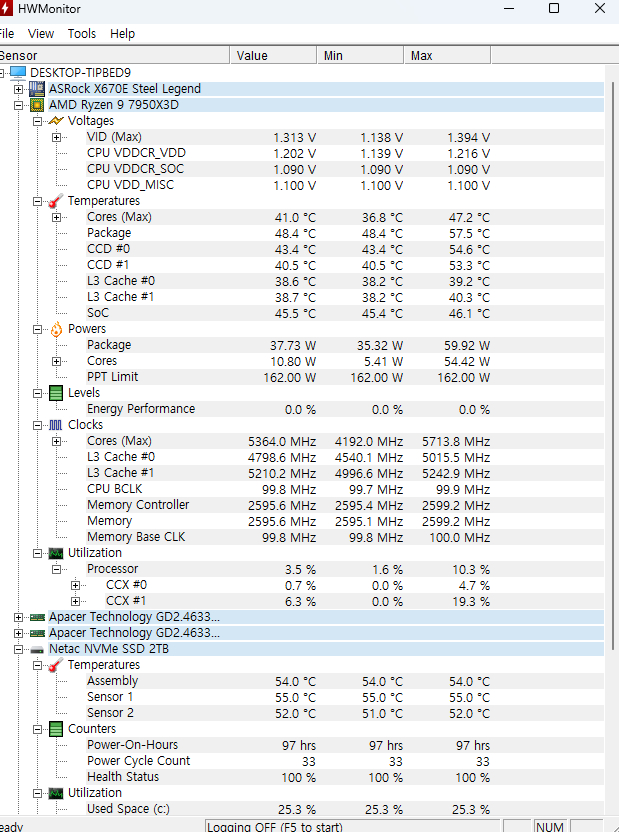This screenshot has width=619, height=832.
Task: Click the SSD Utilization graph icon
Action: [56, 794]
